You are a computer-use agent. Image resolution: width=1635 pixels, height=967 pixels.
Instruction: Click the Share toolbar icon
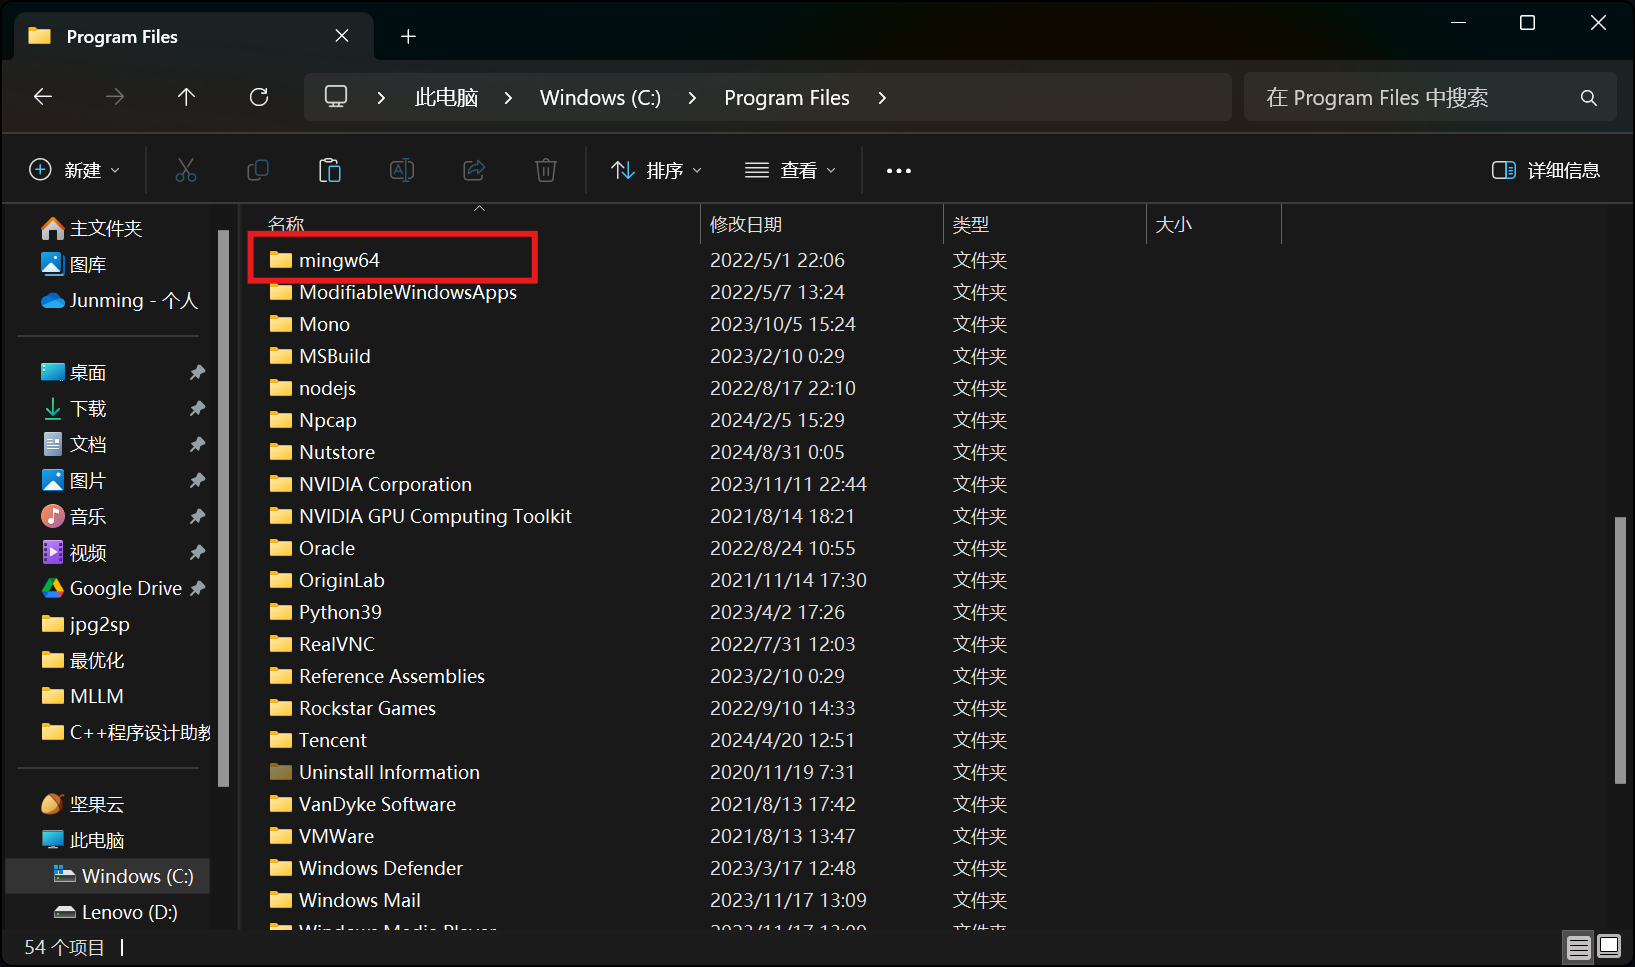(x=474, y=170)
